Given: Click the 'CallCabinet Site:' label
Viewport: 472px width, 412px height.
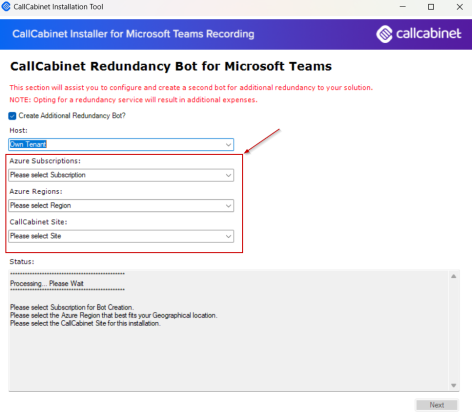Looking at the screenshot, I should pos(38,222).
